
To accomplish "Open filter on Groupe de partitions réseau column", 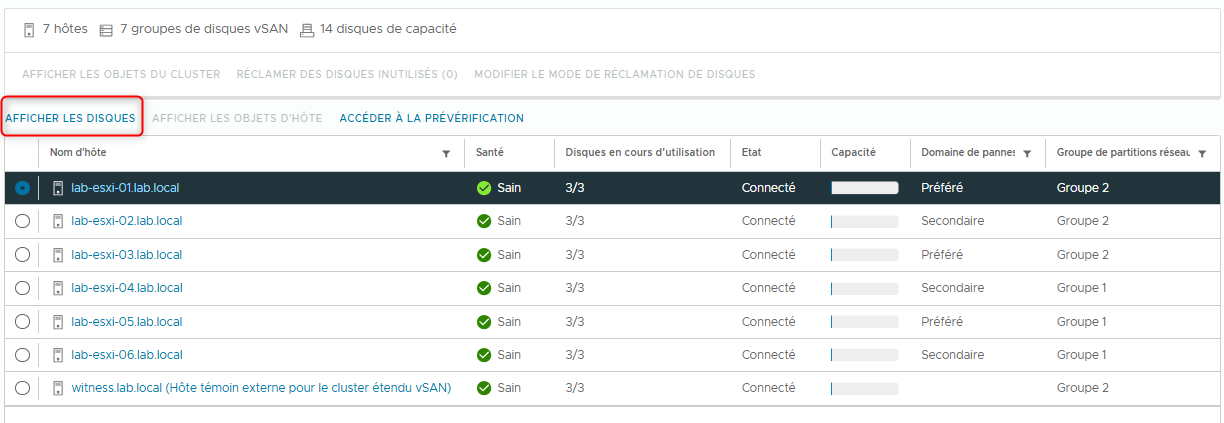I will coord(1201,154).
